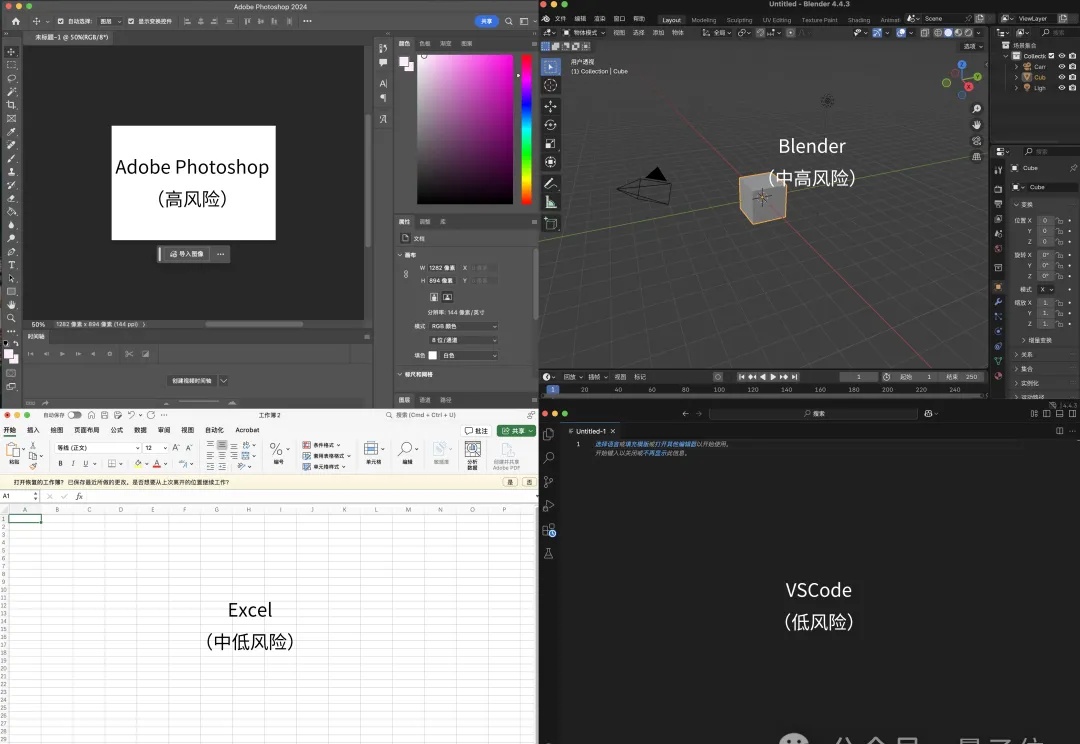Select the Hand tool in Photoshop toolbar
Screen dimensions: 1080x744
click(12, 305)
